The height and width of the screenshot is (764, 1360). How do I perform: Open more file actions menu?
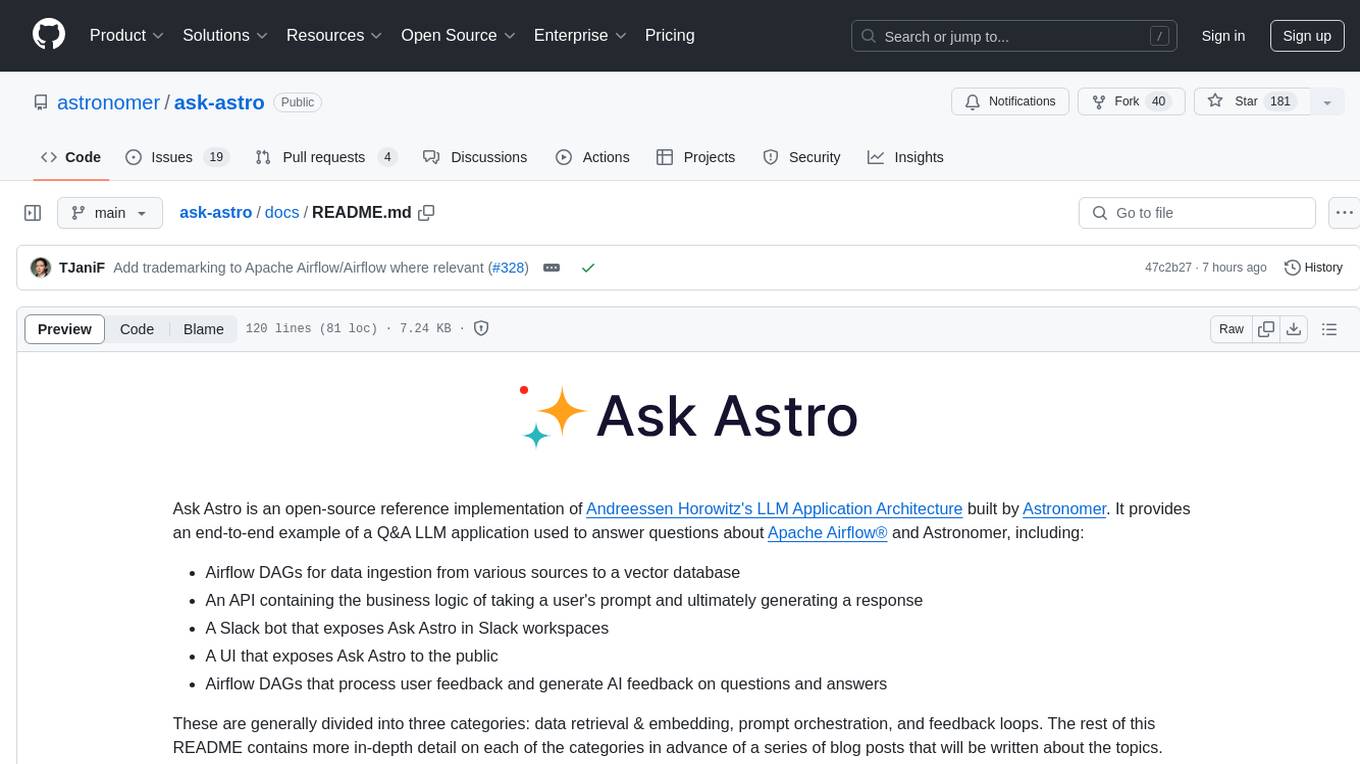(x=1344, y=213)
